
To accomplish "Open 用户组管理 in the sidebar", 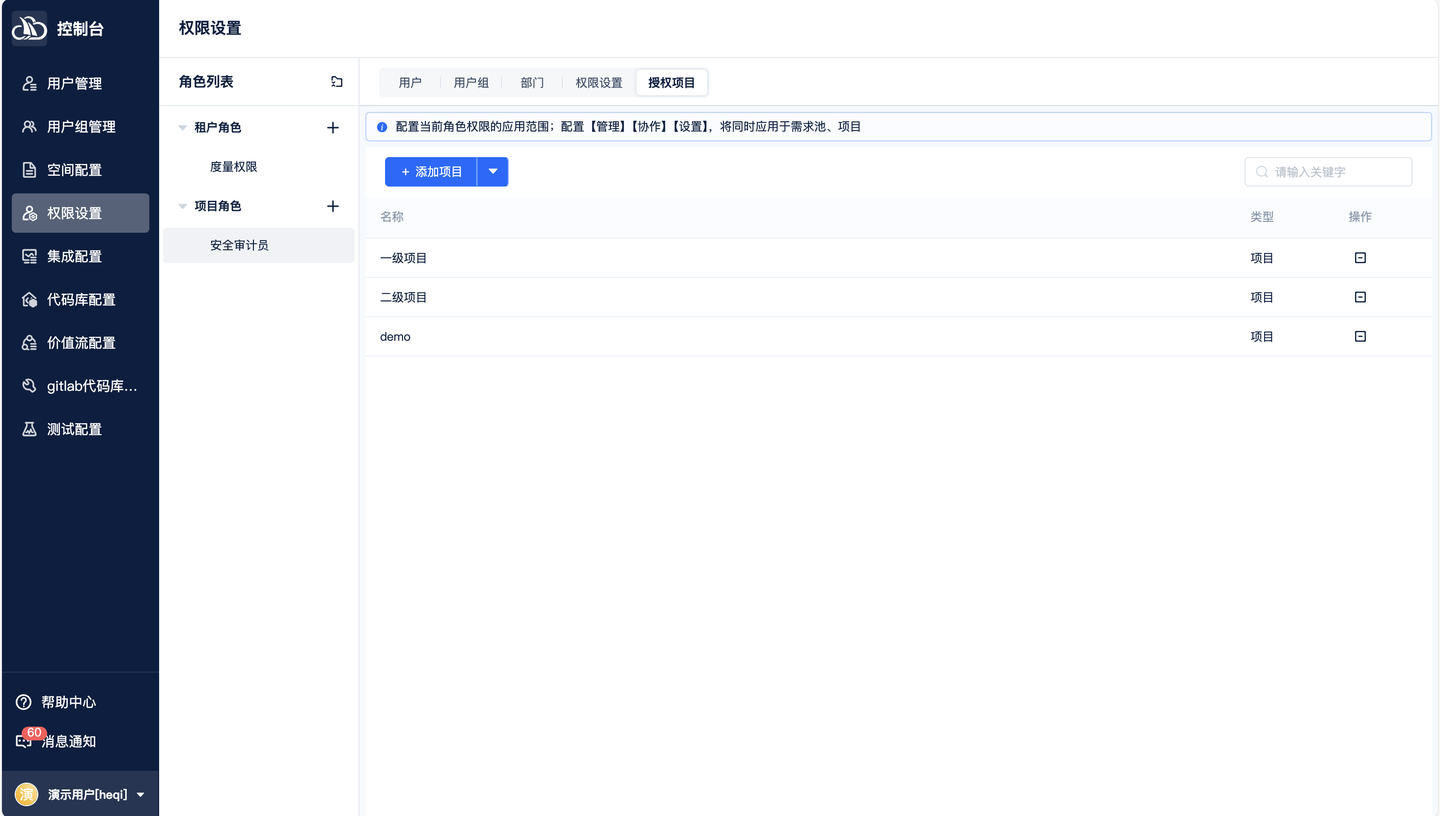I will 80,127.
